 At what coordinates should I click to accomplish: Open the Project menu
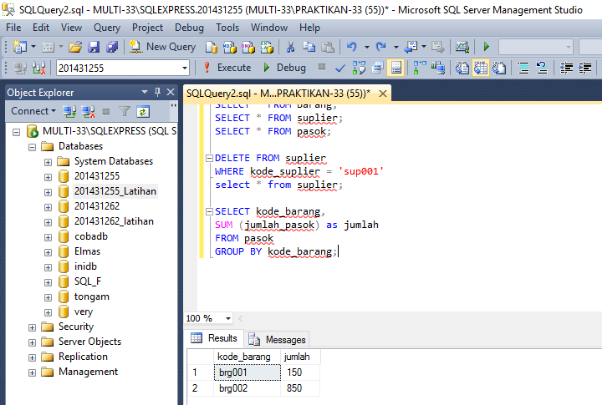147,28
